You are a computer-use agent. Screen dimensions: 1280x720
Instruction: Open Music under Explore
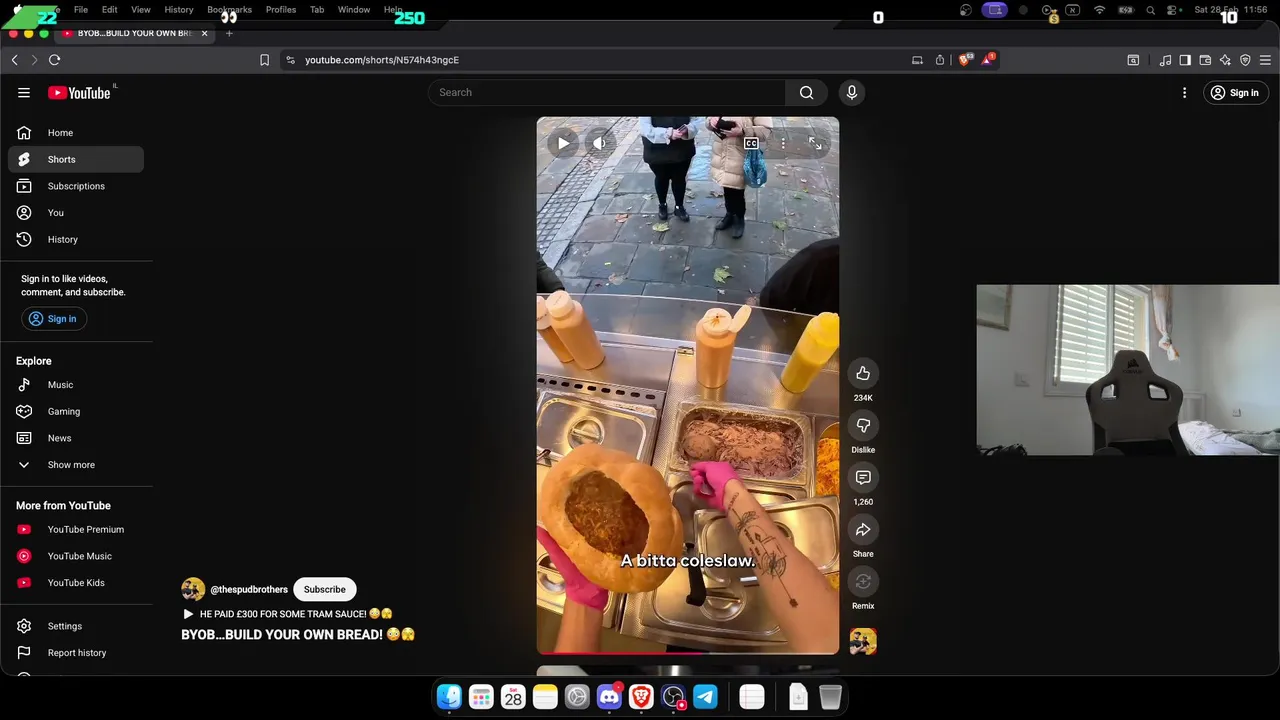pos(76,384)
